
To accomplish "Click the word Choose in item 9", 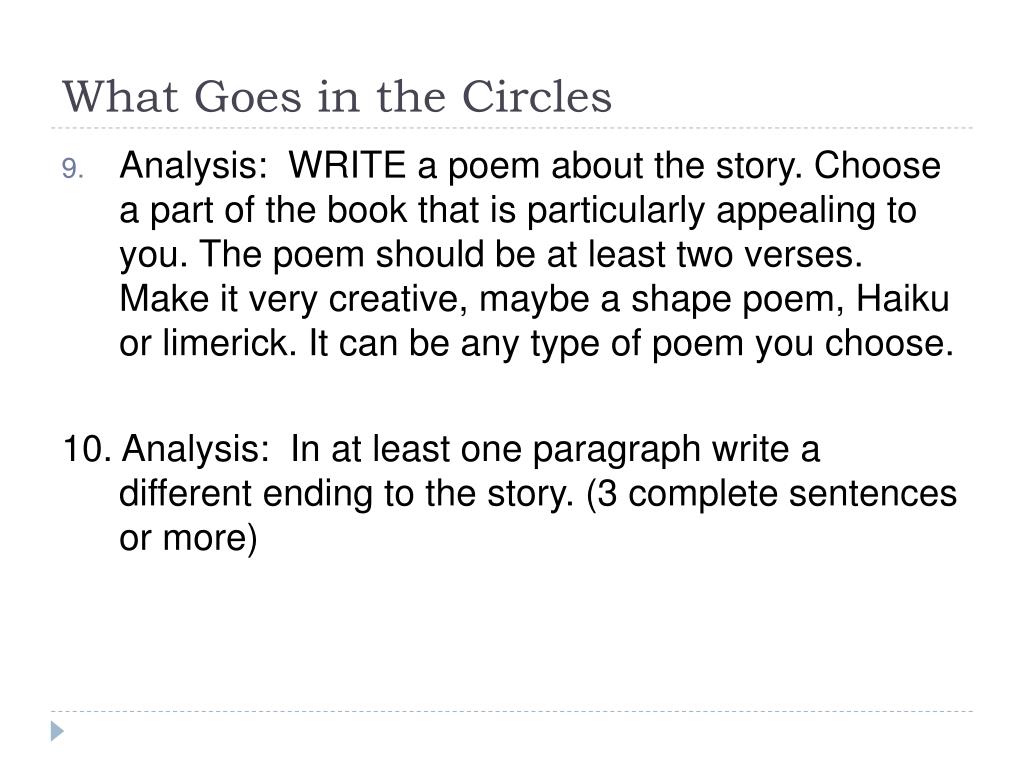I will 877,165.
